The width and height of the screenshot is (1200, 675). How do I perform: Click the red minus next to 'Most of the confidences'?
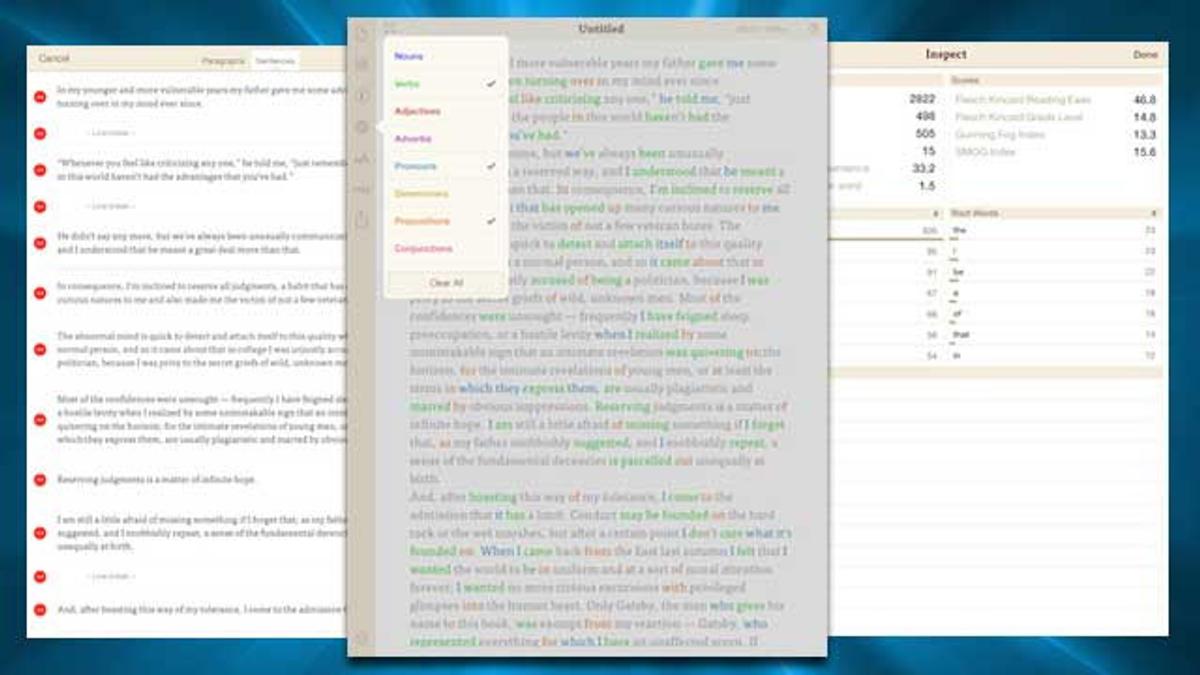tap(40, 420)
